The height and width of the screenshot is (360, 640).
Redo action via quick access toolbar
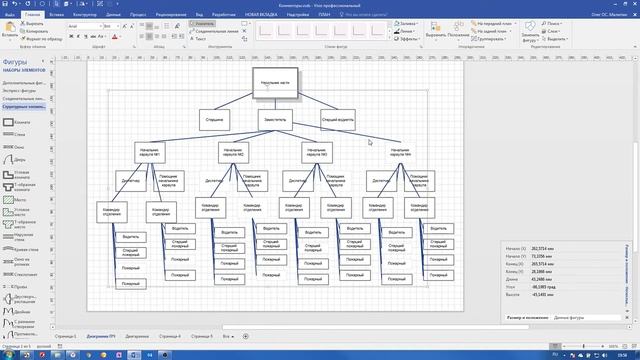(x=28, y=4)
